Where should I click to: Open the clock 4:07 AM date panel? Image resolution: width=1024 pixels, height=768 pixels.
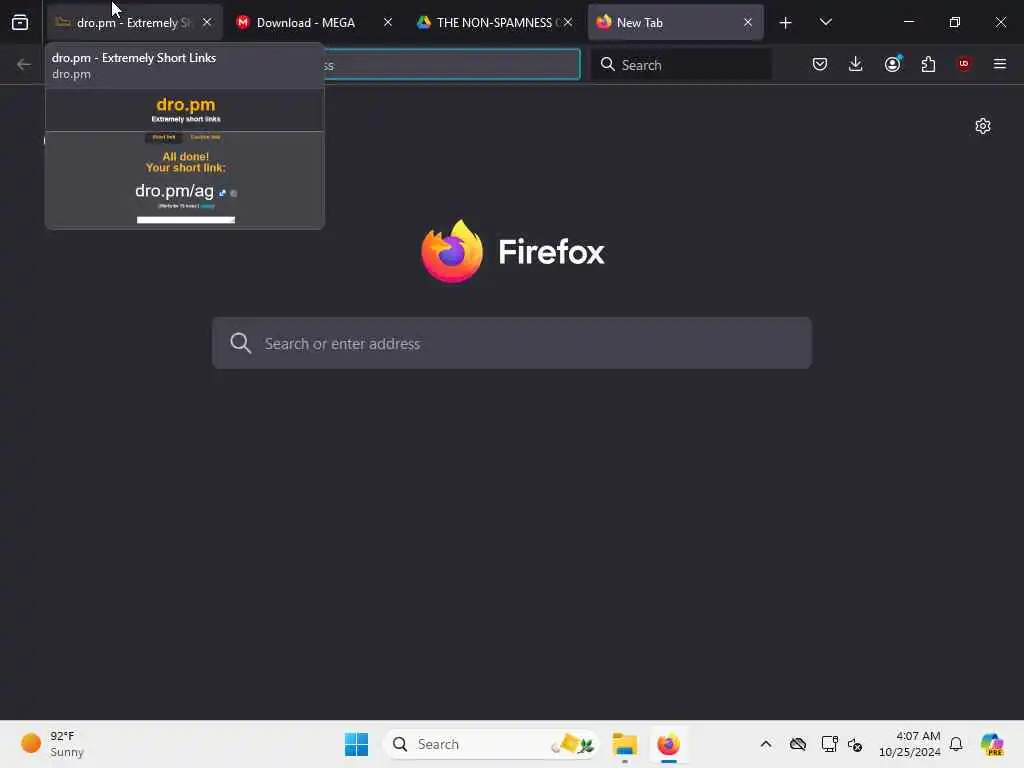[x=910, y=744]
